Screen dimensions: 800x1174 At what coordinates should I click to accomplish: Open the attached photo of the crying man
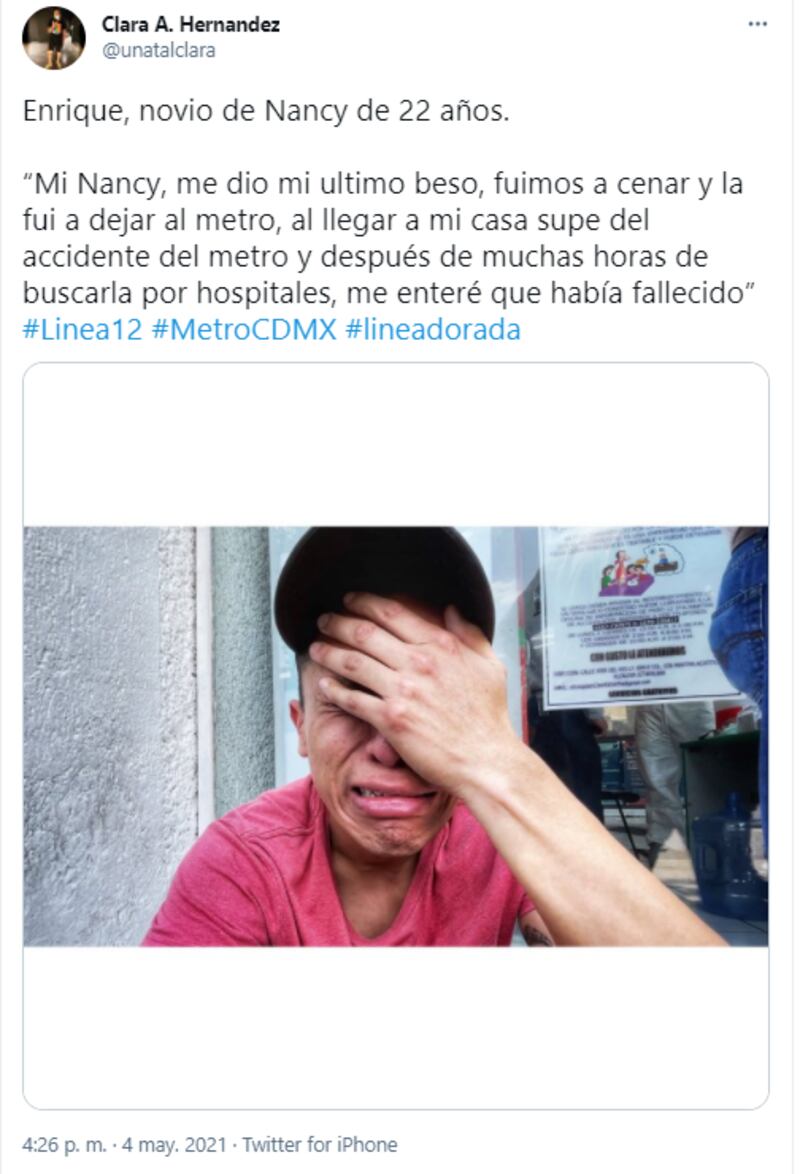[396, 737]
